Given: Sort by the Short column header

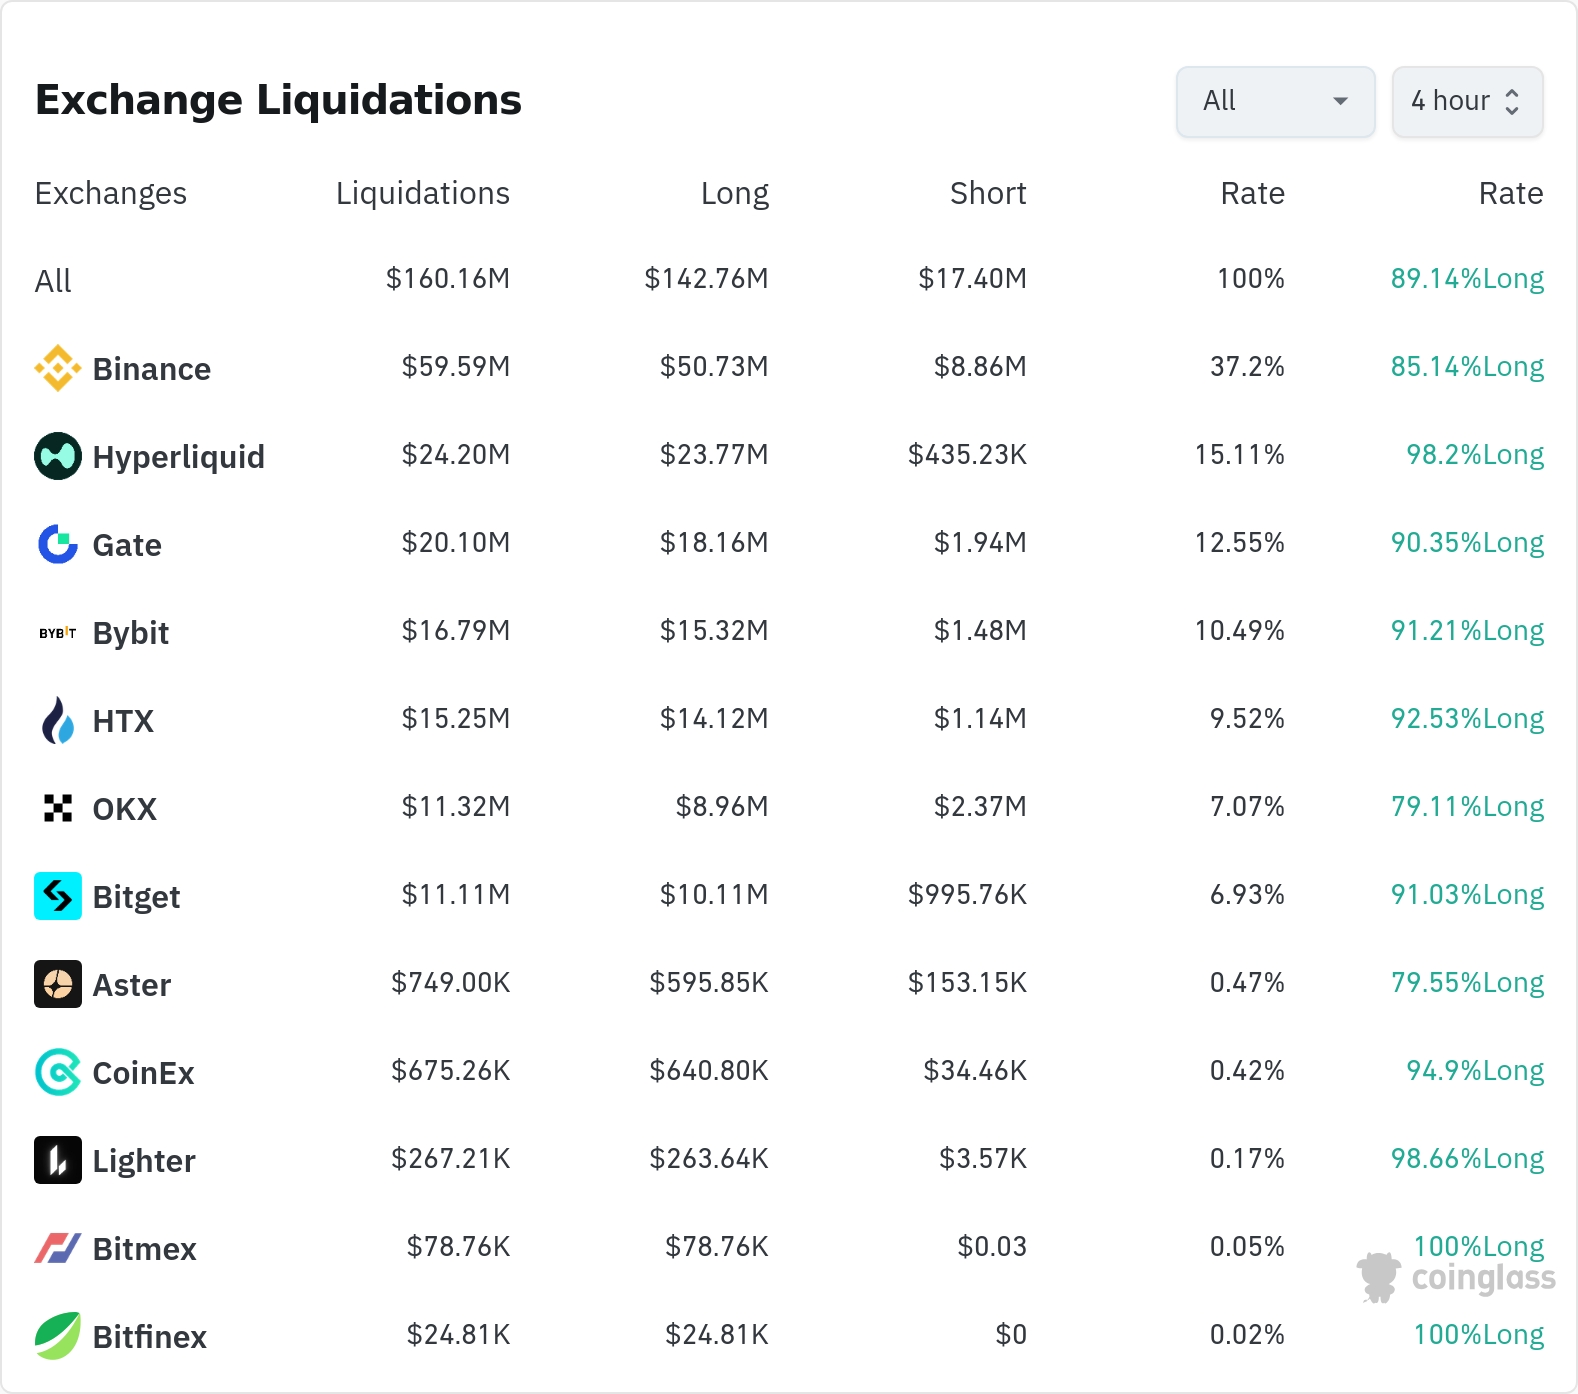Looking at the screenshot, I should pos(988,193).
